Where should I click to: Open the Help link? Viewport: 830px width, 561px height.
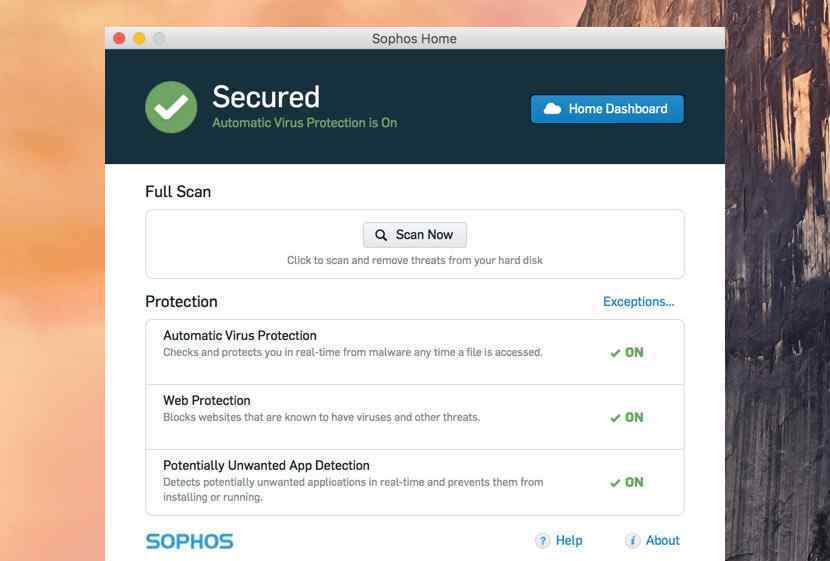point(569,540)
